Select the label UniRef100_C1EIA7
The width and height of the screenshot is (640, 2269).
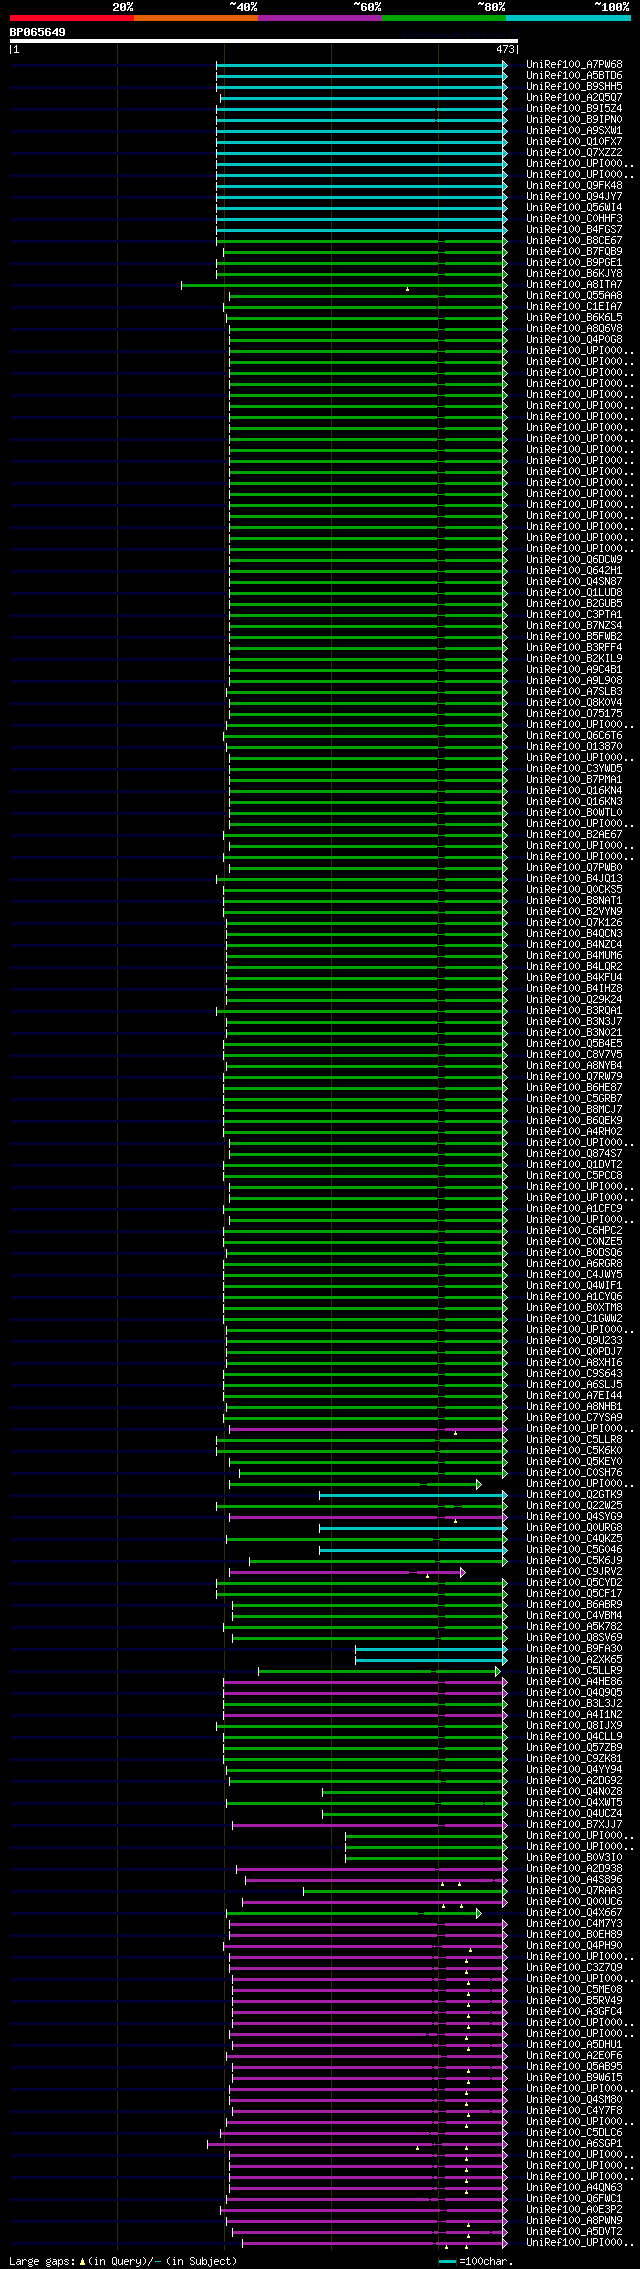click(574, 307)
